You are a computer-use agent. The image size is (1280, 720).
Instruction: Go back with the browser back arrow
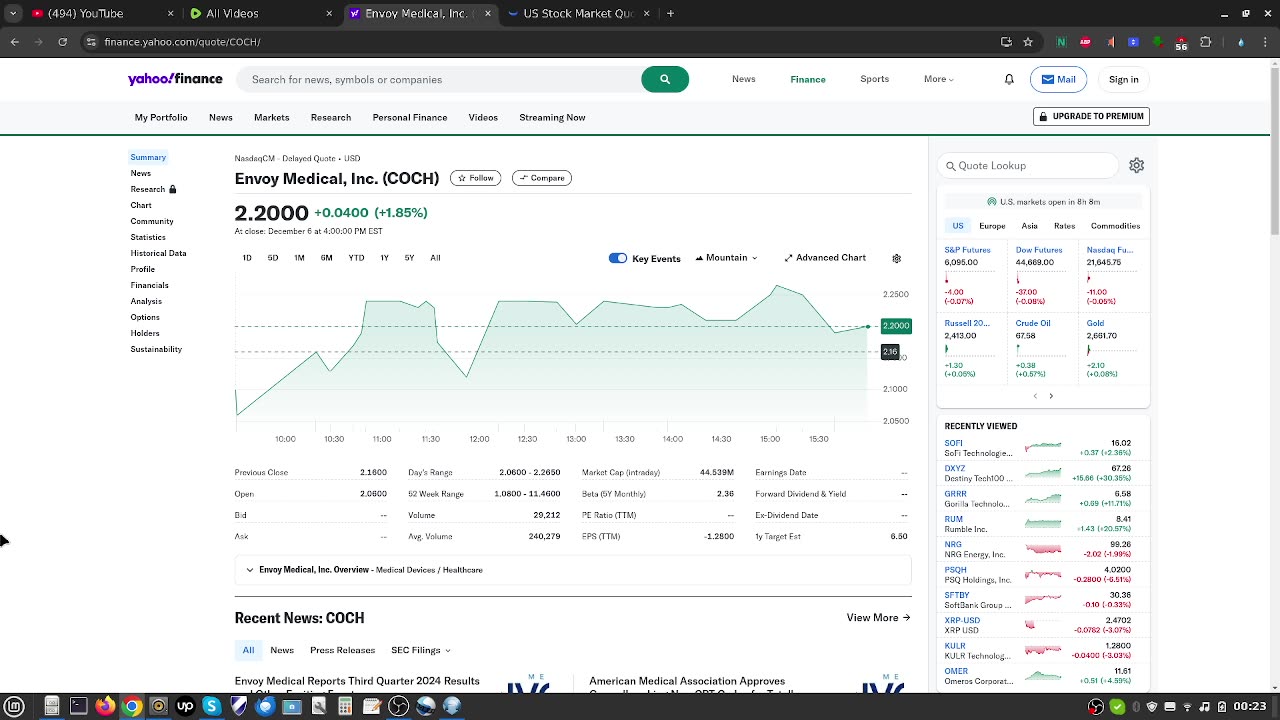point(15,42)
